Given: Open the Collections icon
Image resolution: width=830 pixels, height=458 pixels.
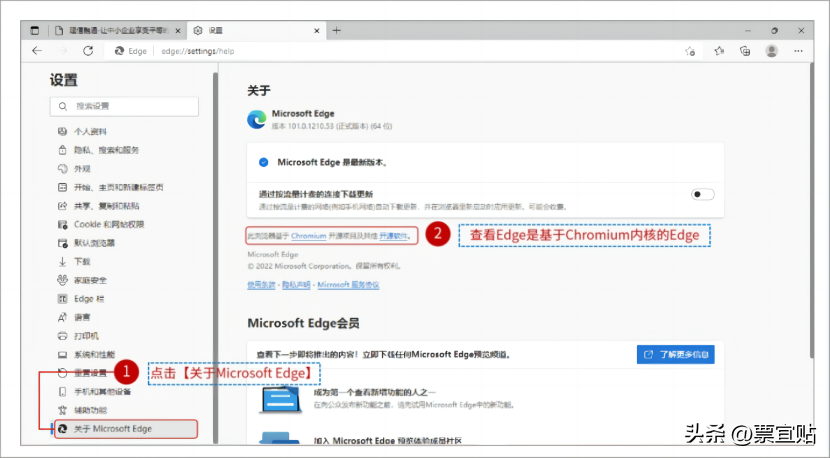Looking at the screenshot, I should 745,51.
